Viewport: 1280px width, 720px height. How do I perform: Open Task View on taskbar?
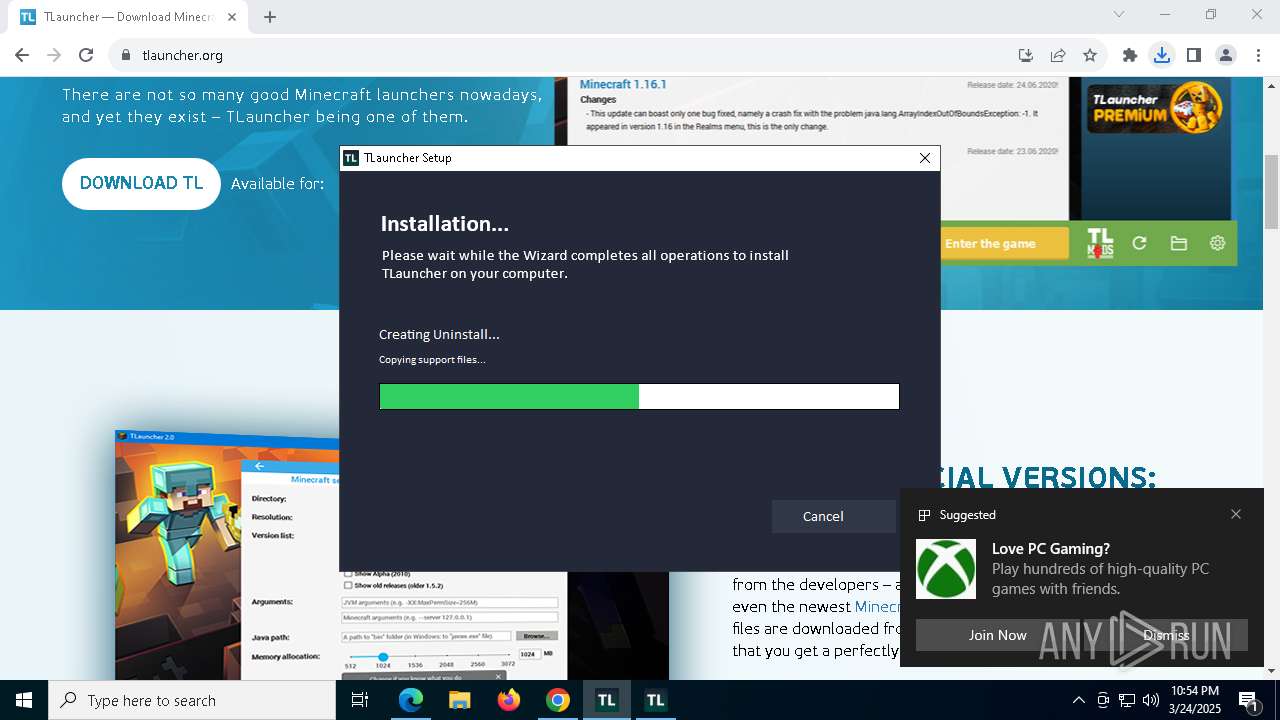point(360,700)
